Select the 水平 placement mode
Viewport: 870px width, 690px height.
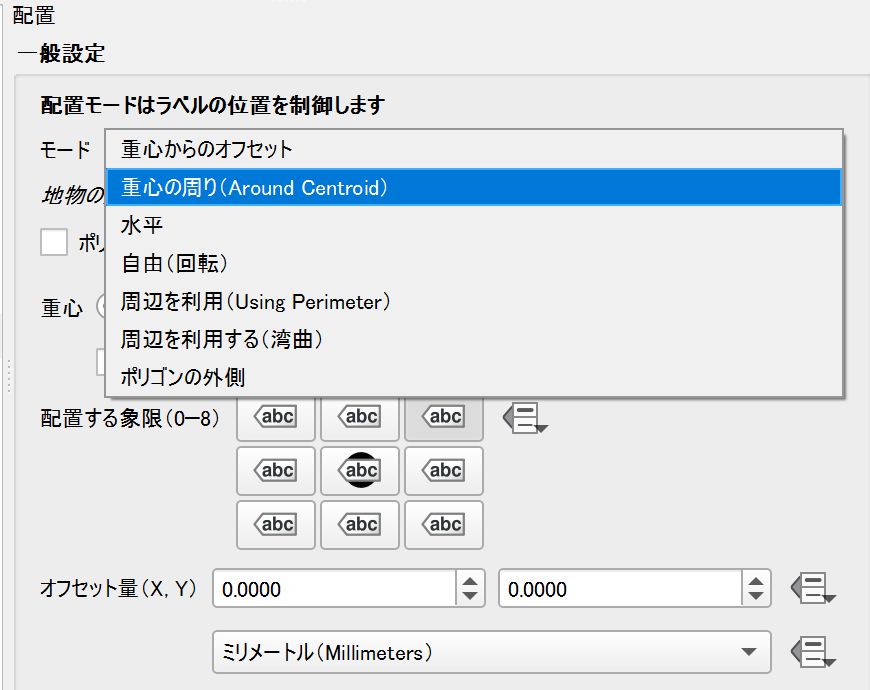coord(474,225)
